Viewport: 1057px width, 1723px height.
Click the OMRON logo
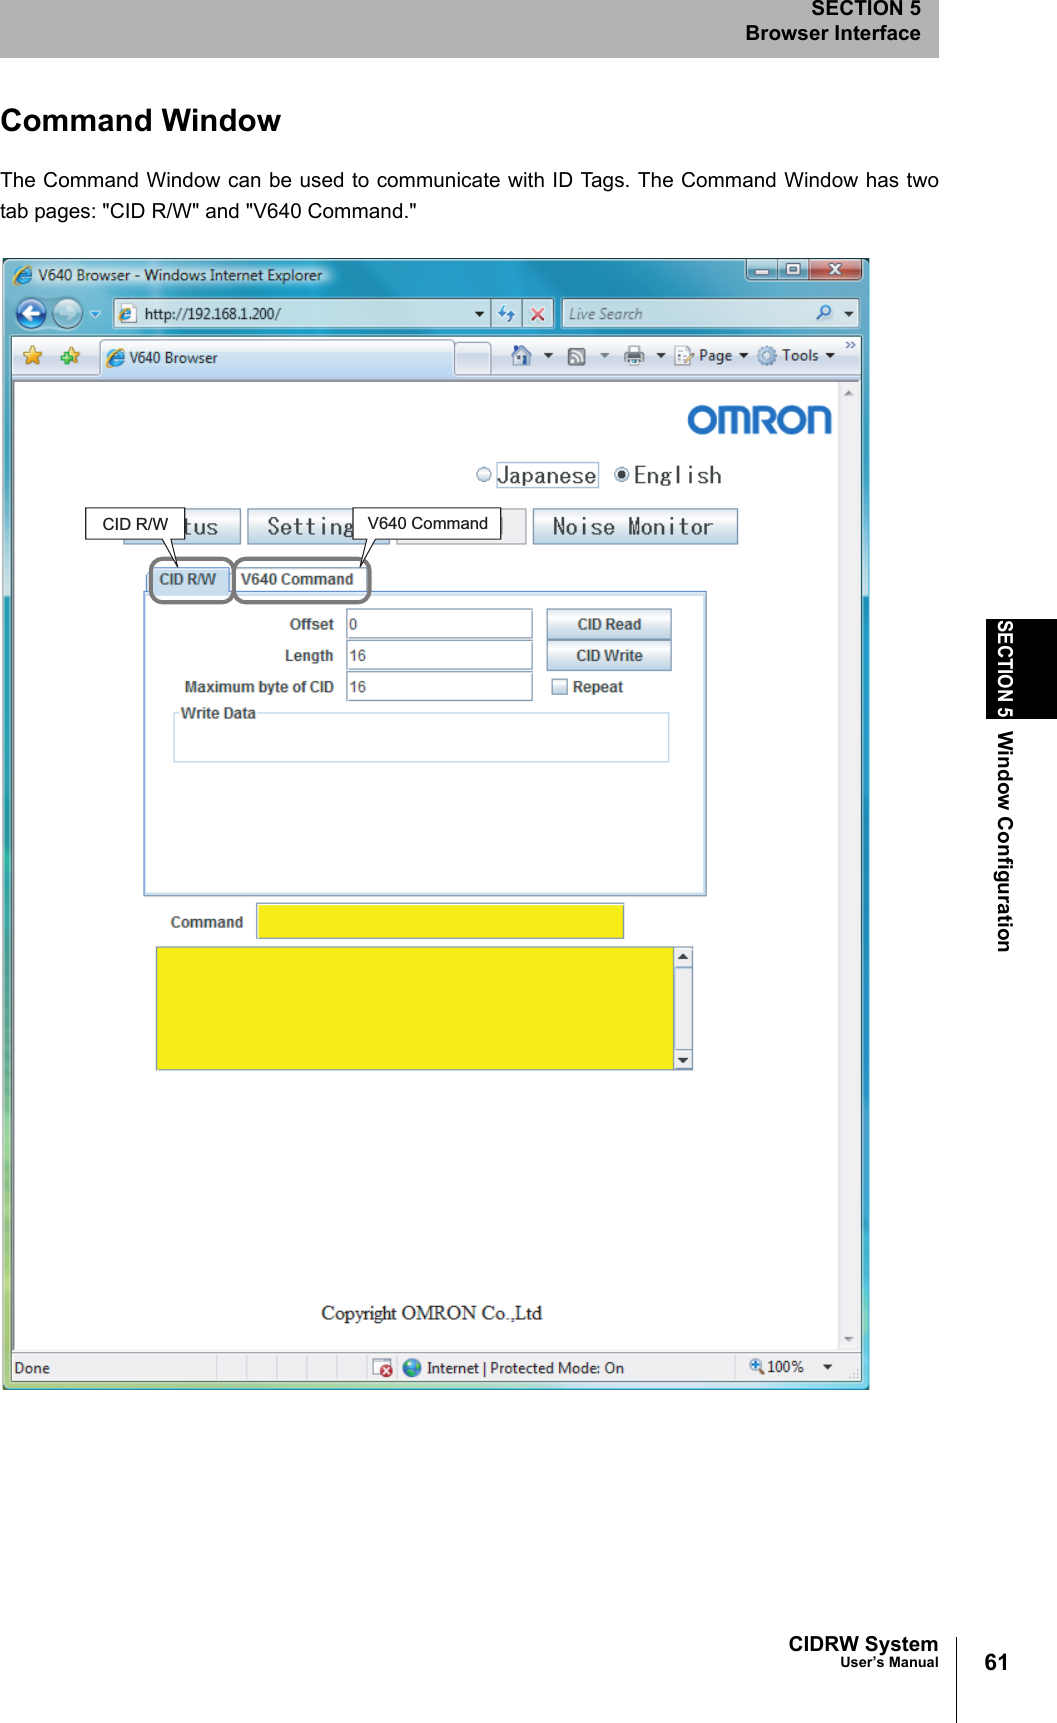(x=759, y=420)
